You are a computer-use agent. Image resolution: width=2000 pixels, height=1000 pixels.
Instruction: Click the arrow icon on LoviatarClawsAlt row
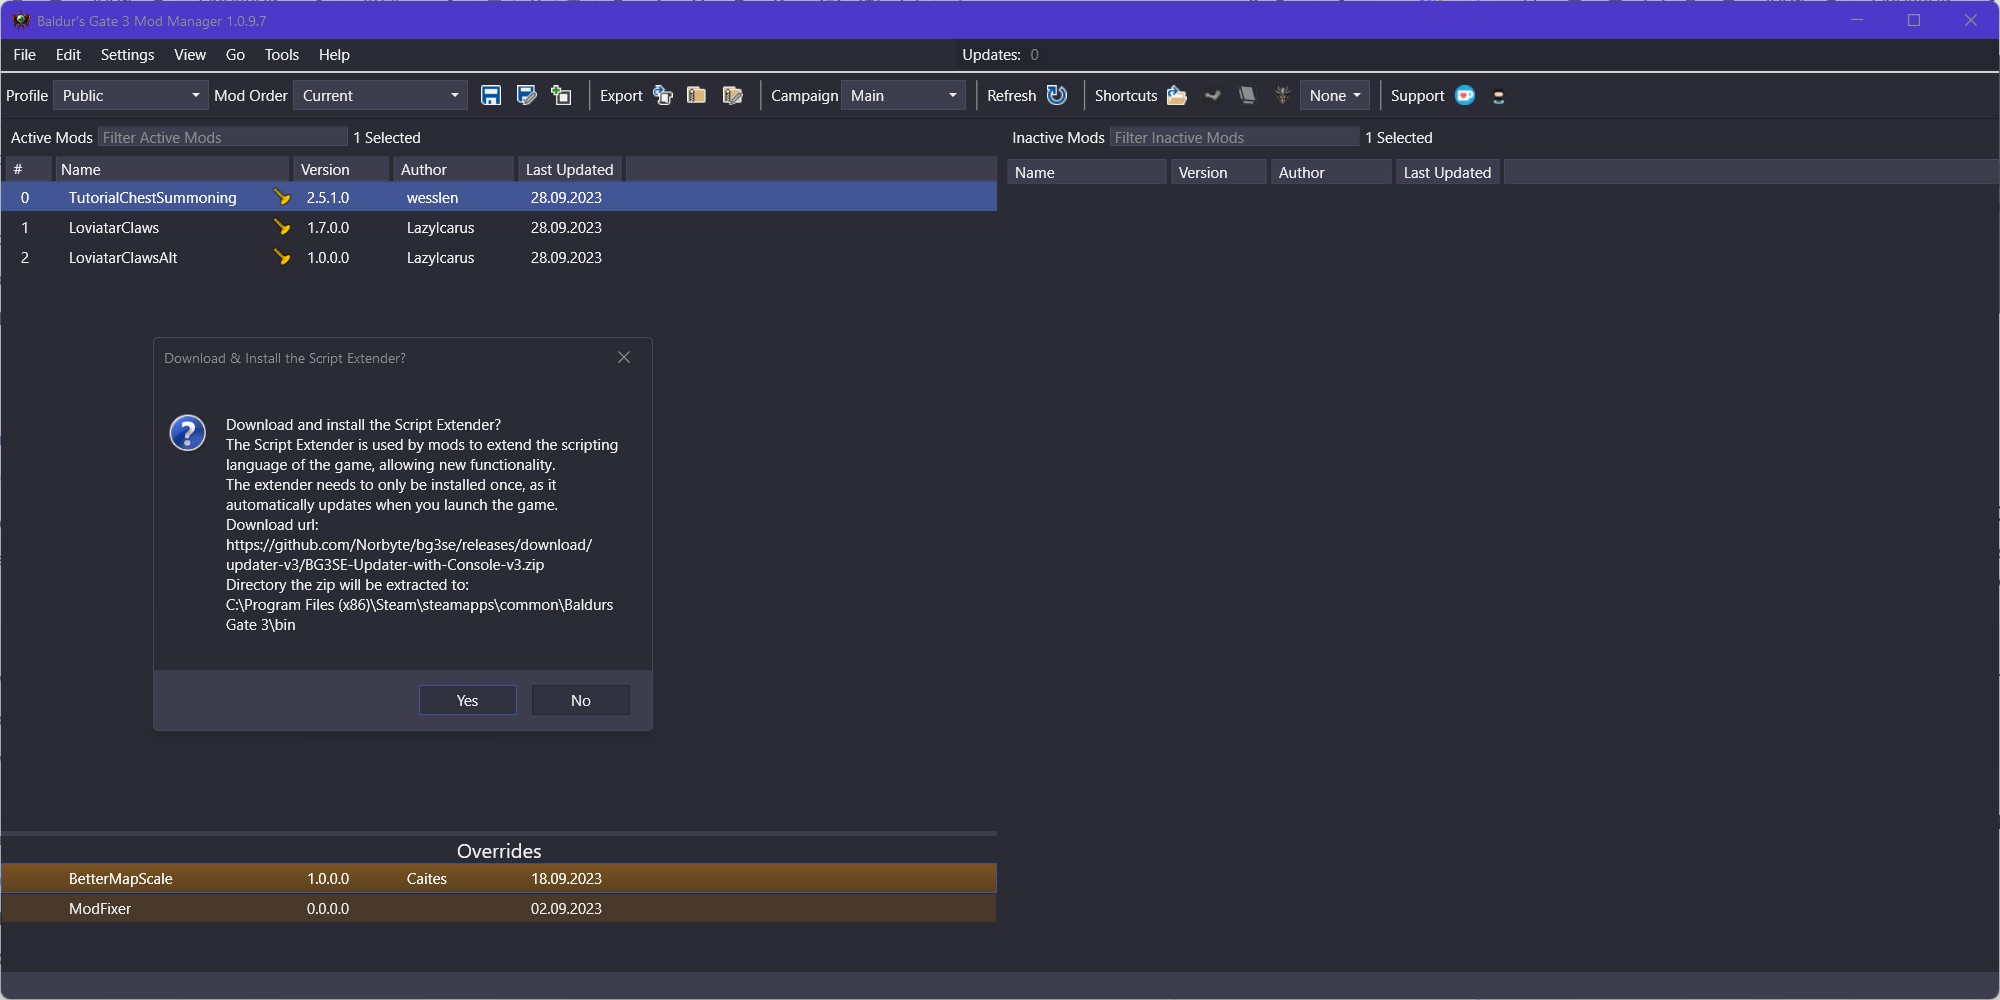point(282,258)
